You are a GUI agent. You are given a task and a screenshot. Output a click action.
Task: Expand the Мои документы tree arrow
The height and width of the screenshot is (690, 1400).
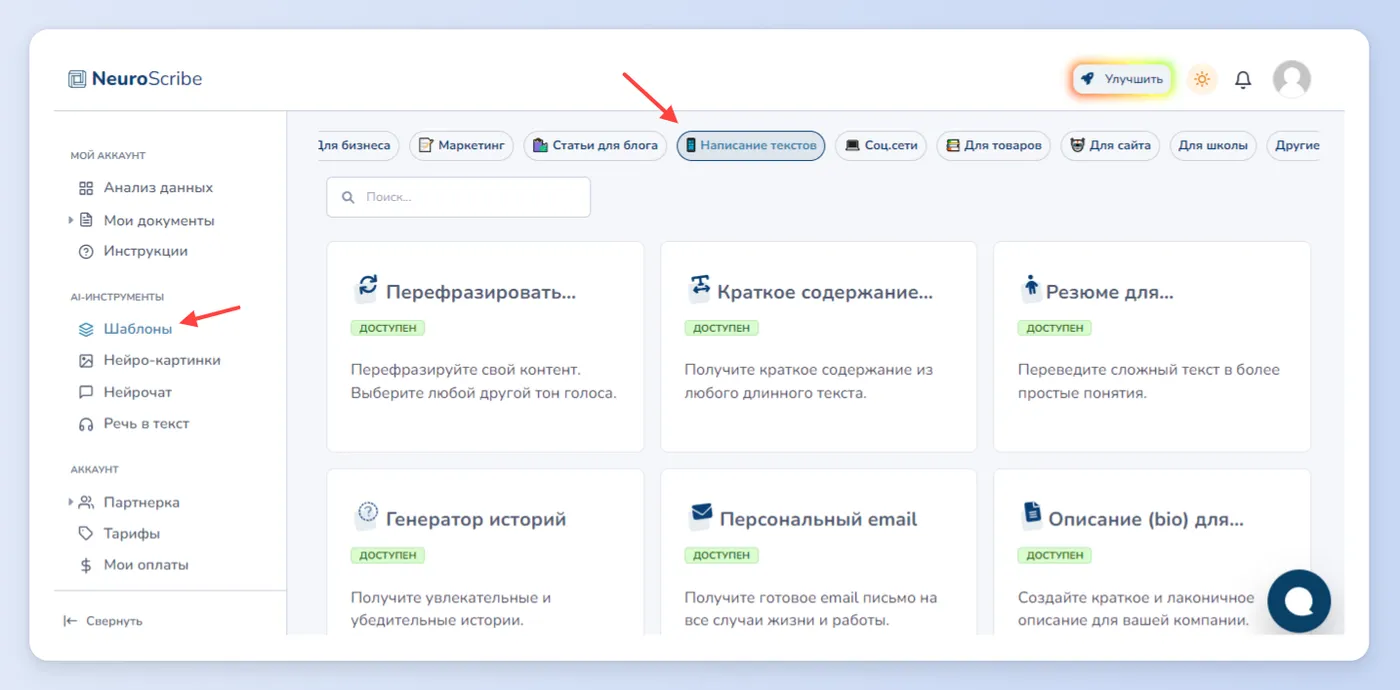(x=70, y=220)
